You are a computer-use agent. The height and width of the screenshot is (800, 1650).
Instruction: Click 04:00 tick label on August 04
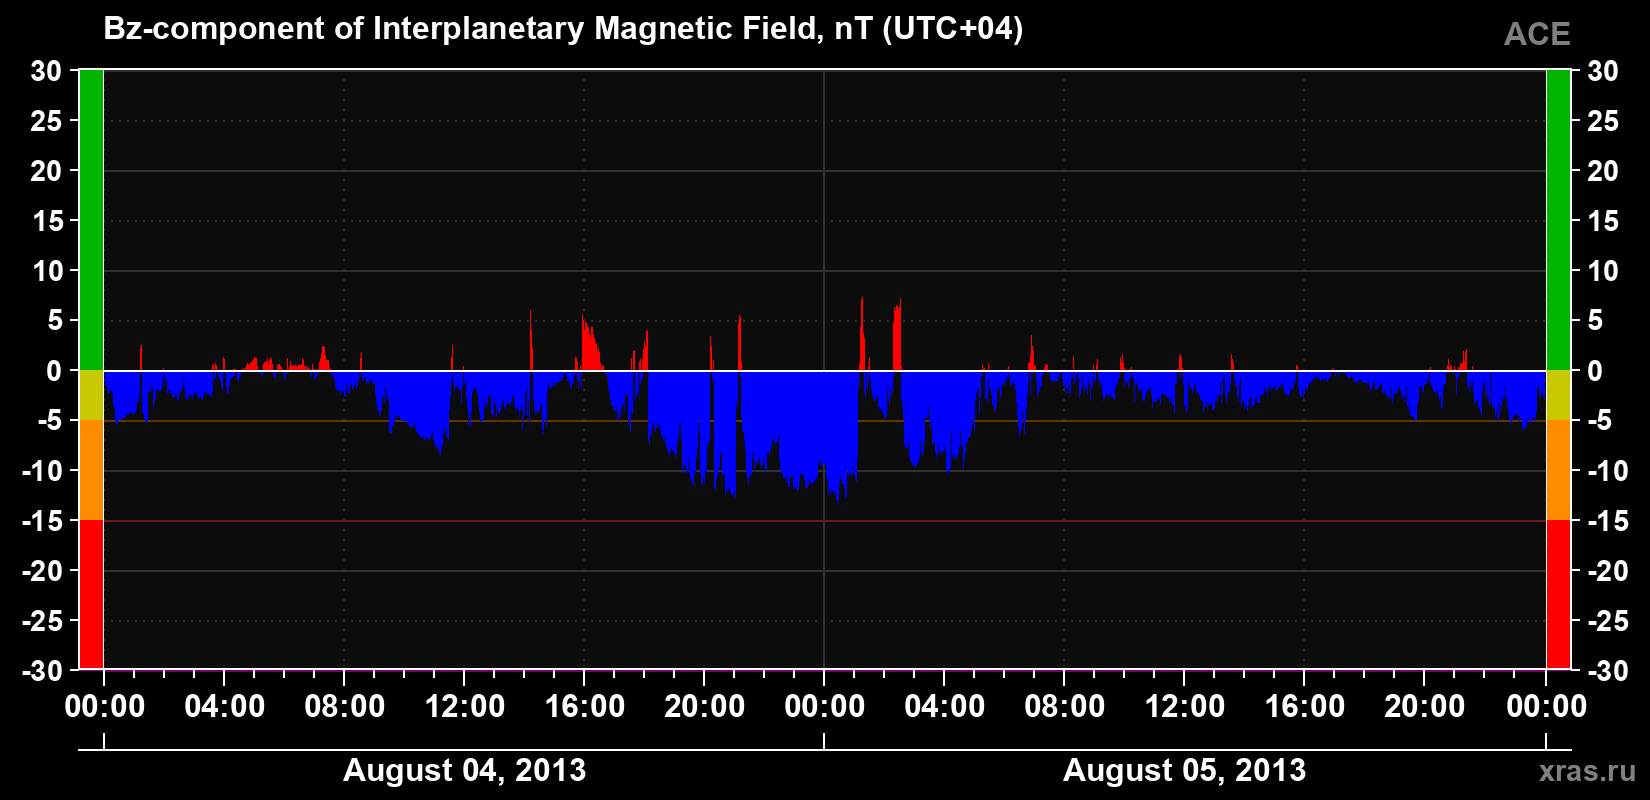pyautogui.click(x=225, y=707)
